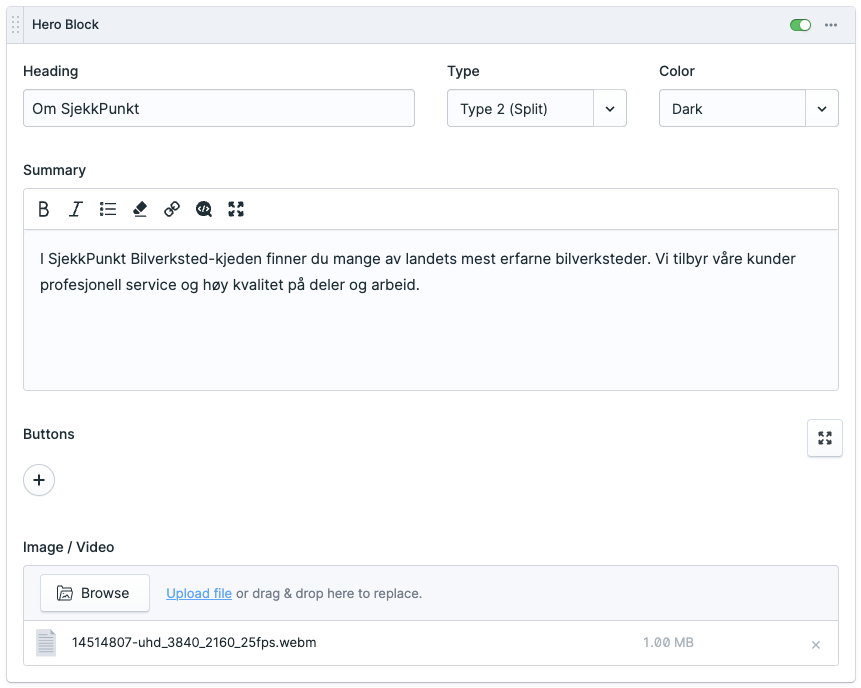Clear formatting with the eraser icon
This screenshot has width=861, height=688.
(140, 209)
